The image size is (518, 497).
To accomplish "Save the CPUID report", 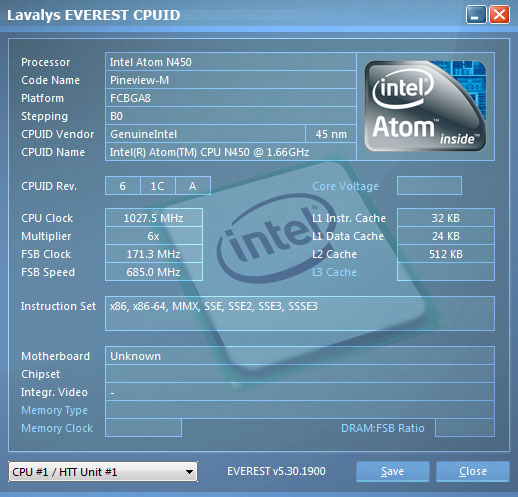I will (392, 471).
